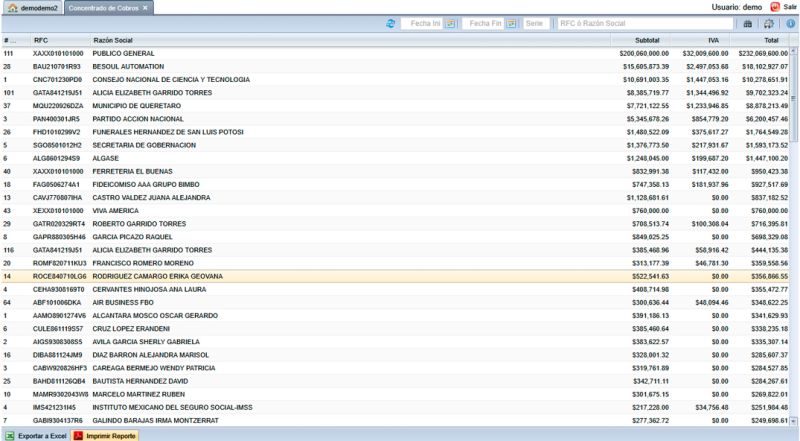Click the settings icon beside the binoculars

pyautogui.click(x=769, y=23)
